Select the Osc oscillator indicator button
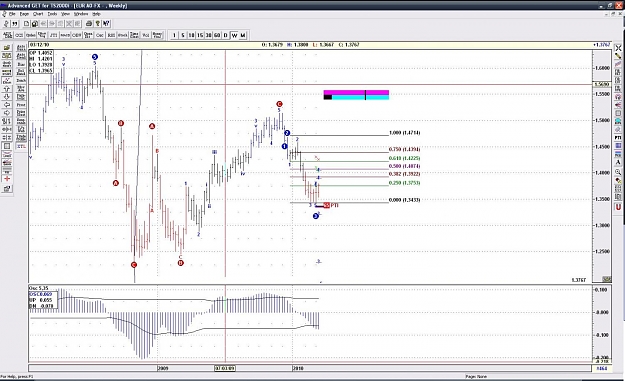 tap(100, 35)
